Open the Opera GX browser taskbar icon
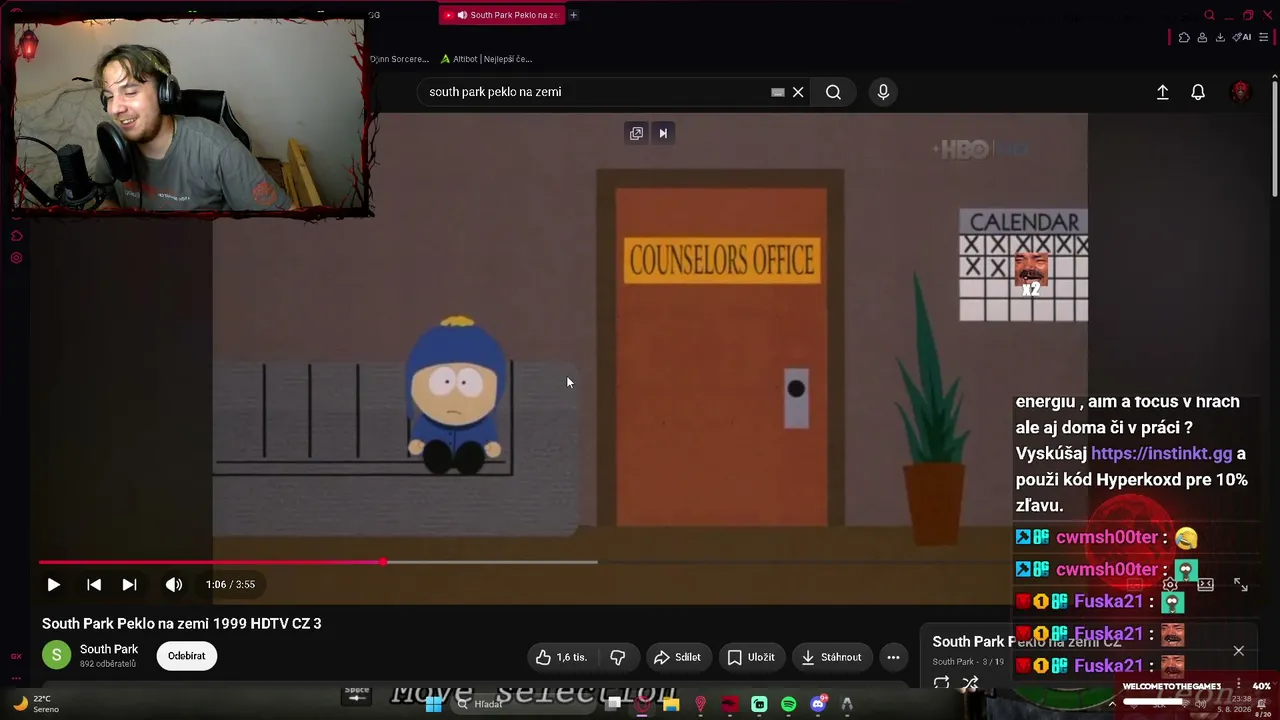This screenshot has height=720, width=1280. tap(642, 704)
